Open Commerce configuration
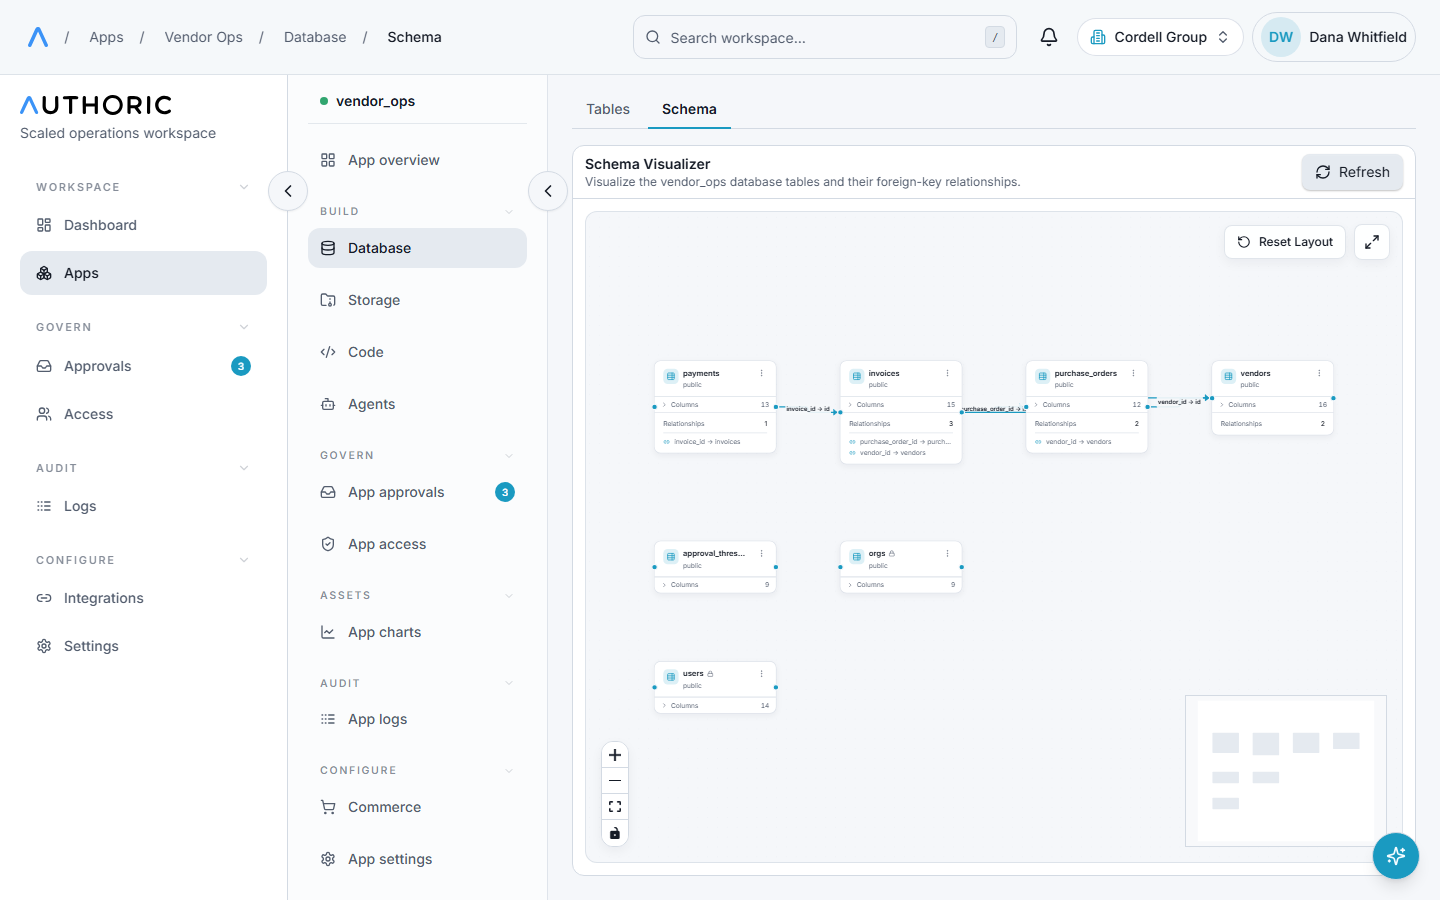The width and height of the screenshot is (1440, 900). point(417,807)
